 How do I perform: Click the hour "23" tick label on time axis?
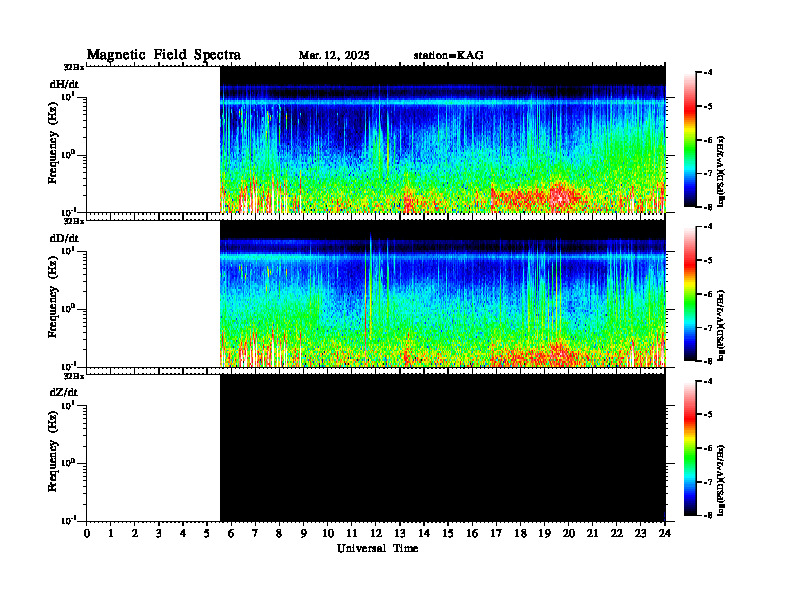pos(641,534)
